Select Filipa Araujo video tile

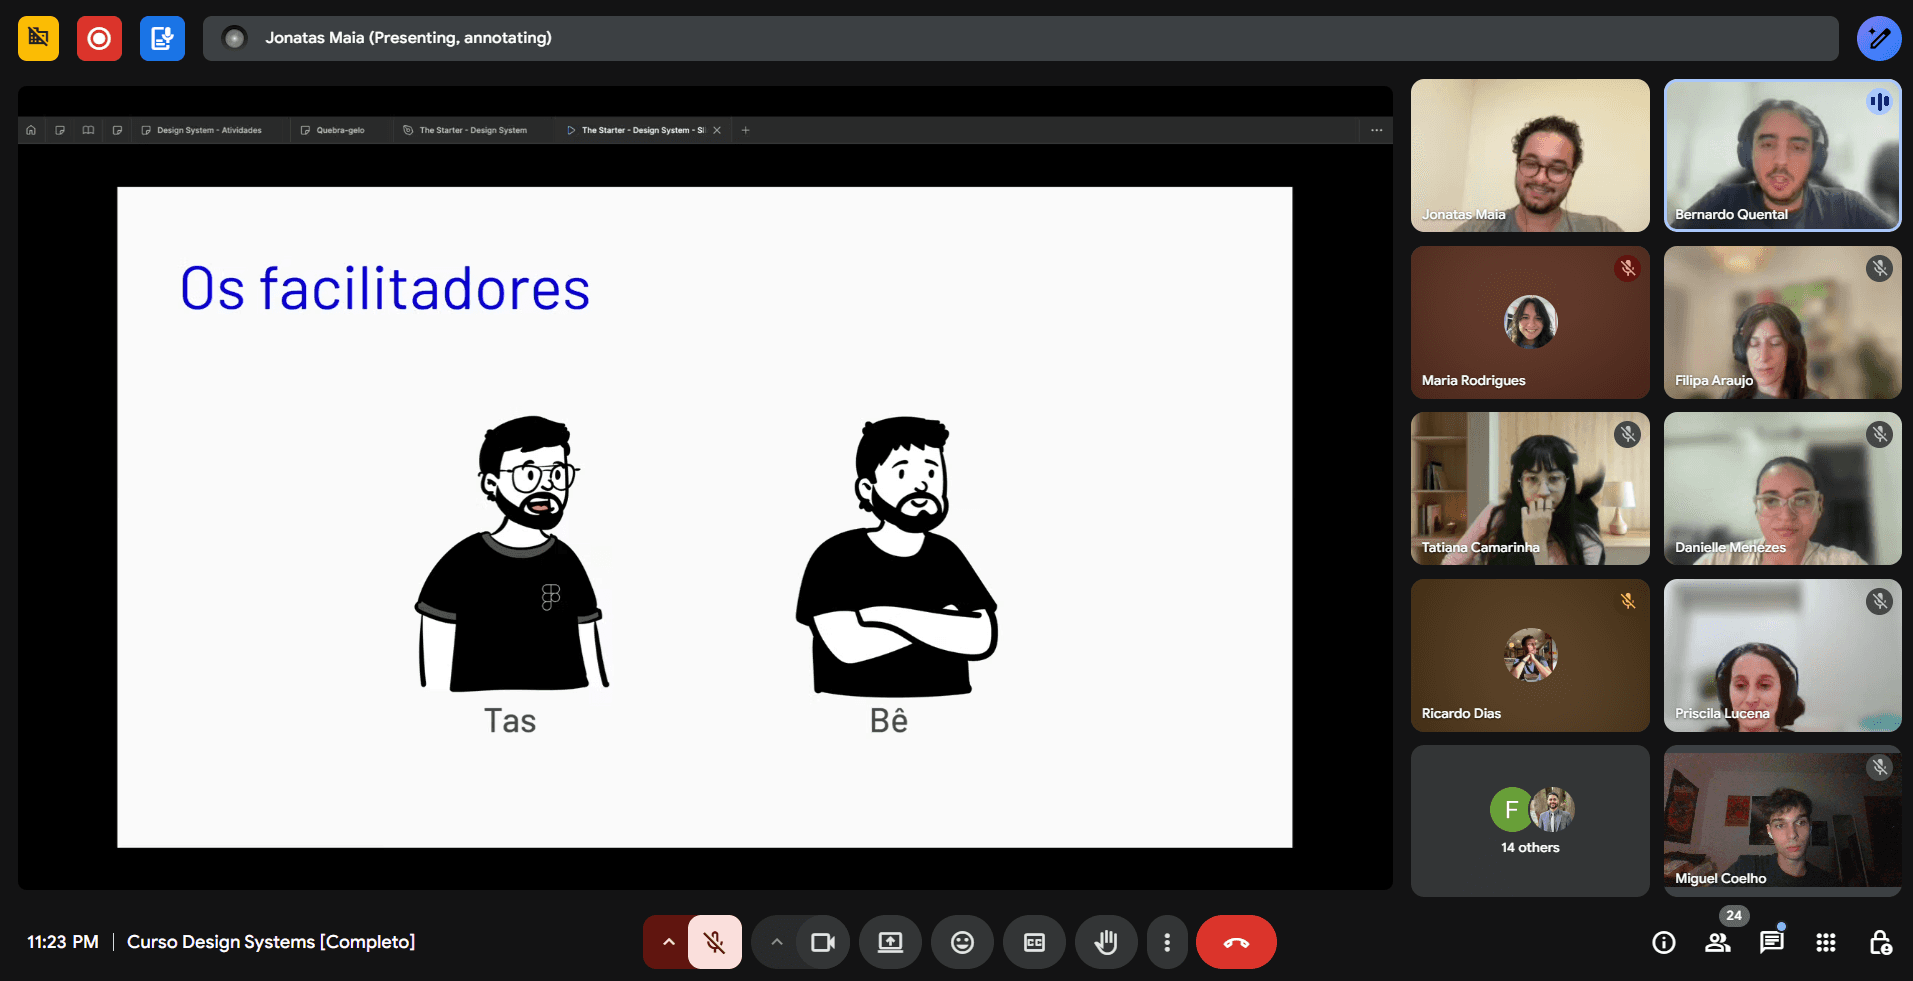pyautogui.click(x=1782, y=322)
